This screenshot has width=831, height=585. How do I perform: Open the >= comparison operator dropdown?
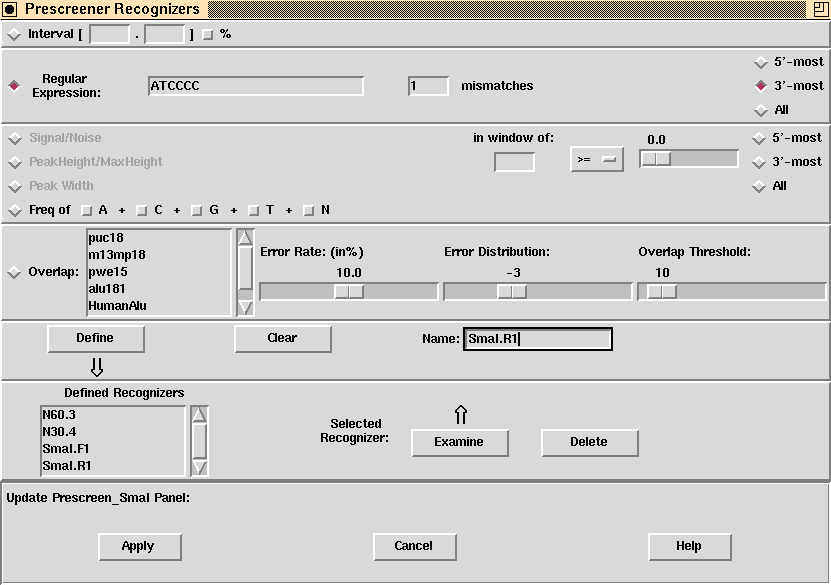tap(597, 160)
